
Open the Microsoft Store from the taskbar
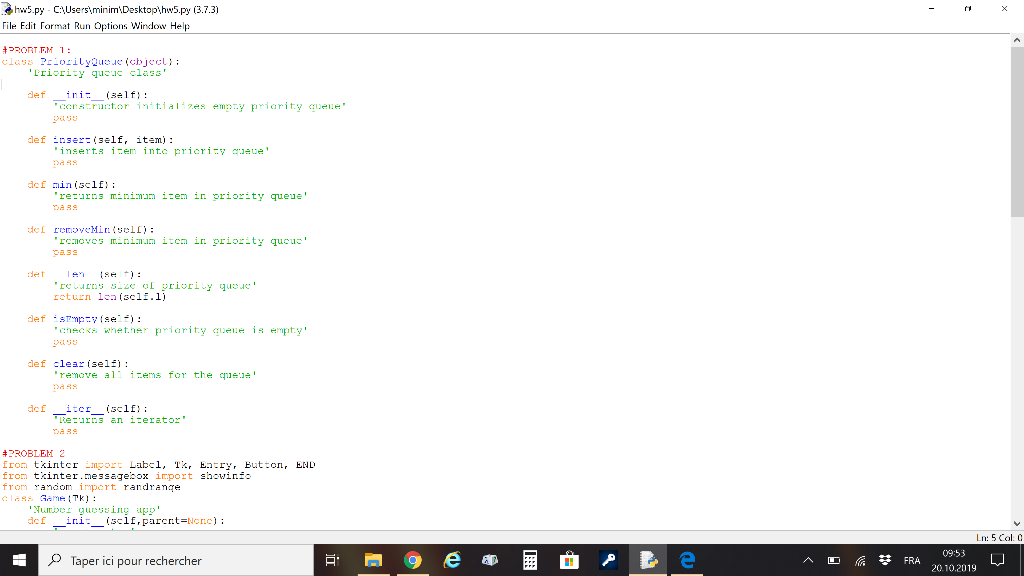568,560
